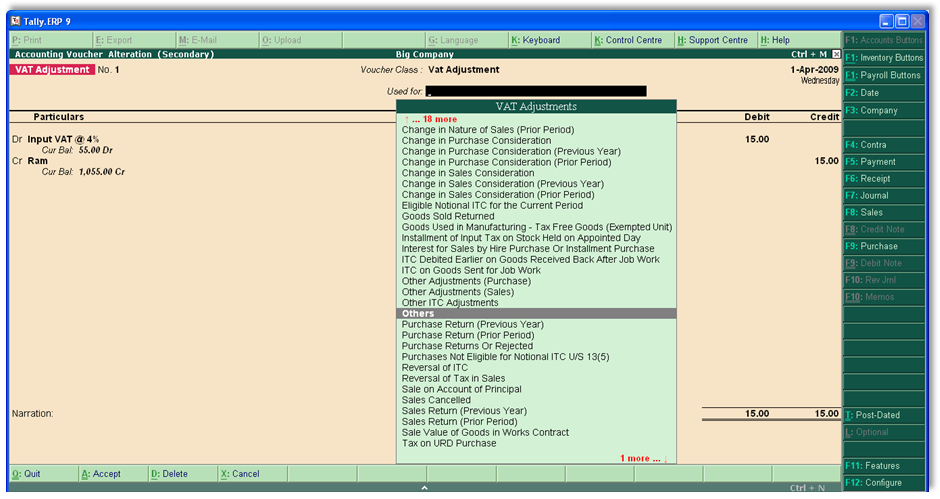Viewport: 940px width, 499px height.
Task: Click the D: Delete button
Action: click(182, 474)
